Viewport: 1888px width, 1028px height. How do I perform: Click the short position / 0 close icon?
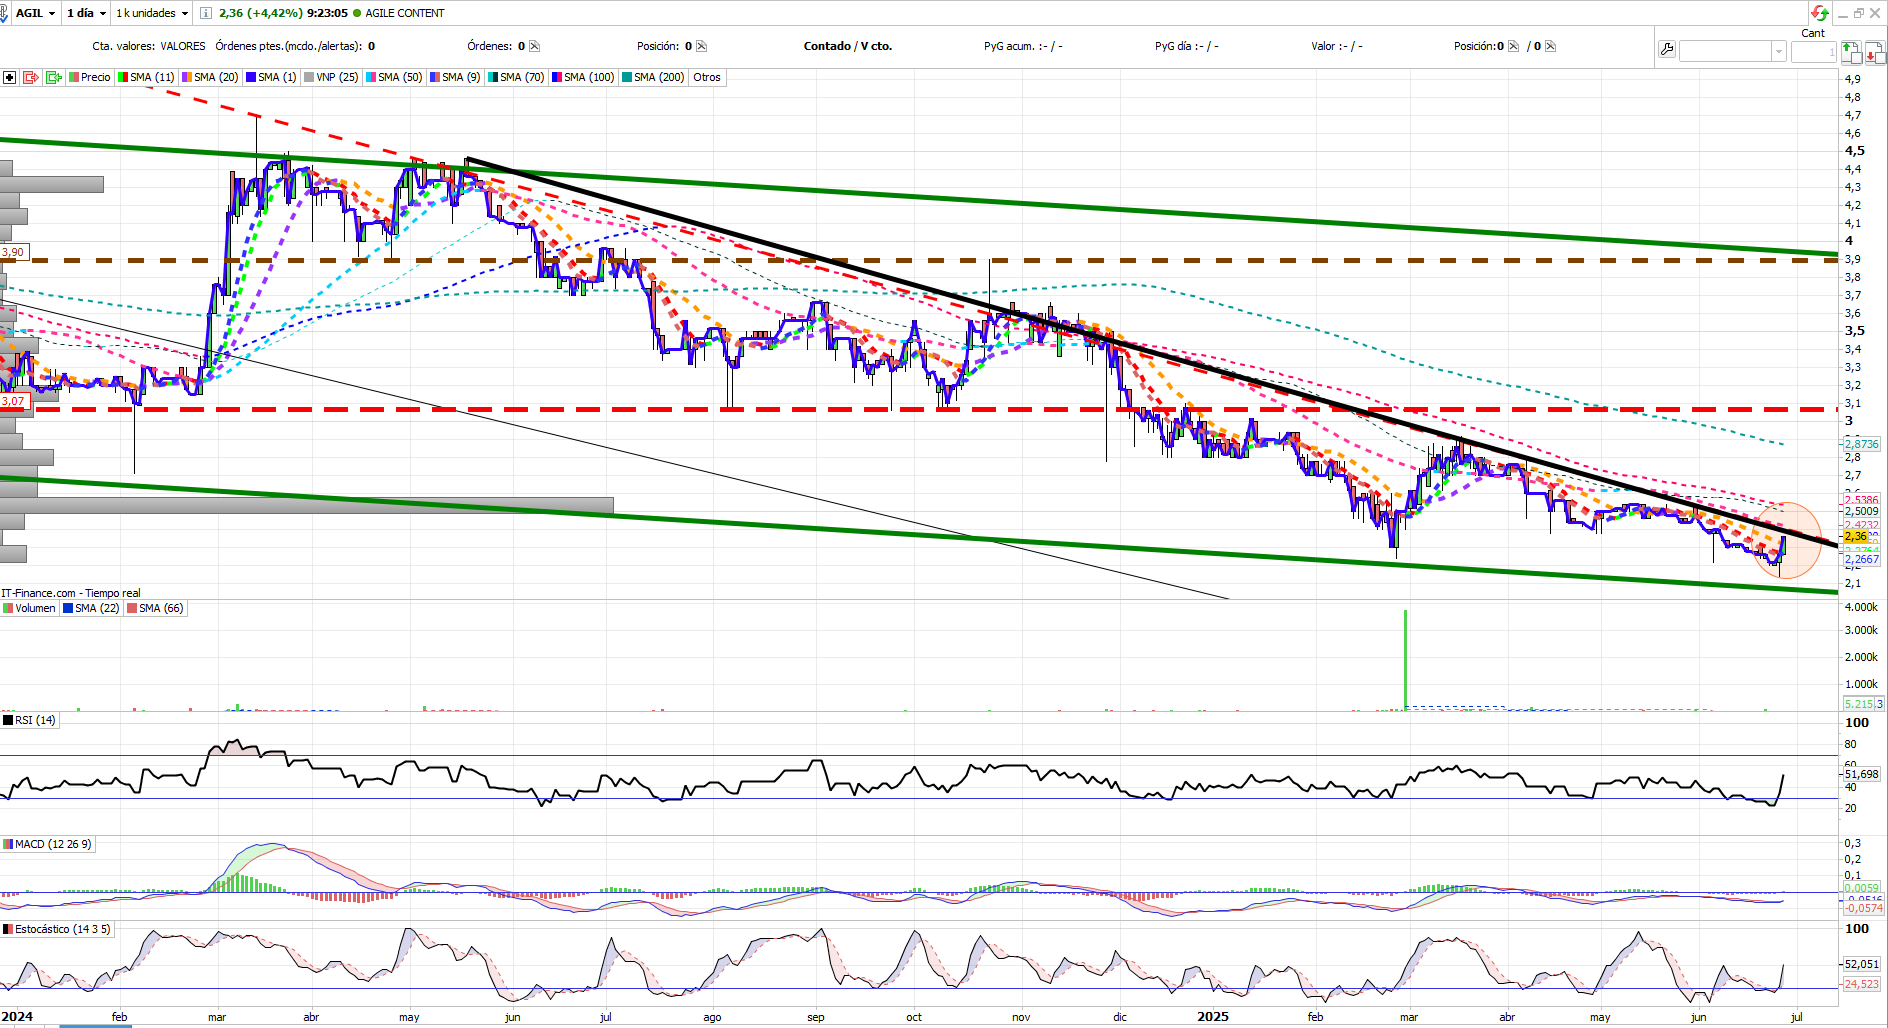point(1550,46)
